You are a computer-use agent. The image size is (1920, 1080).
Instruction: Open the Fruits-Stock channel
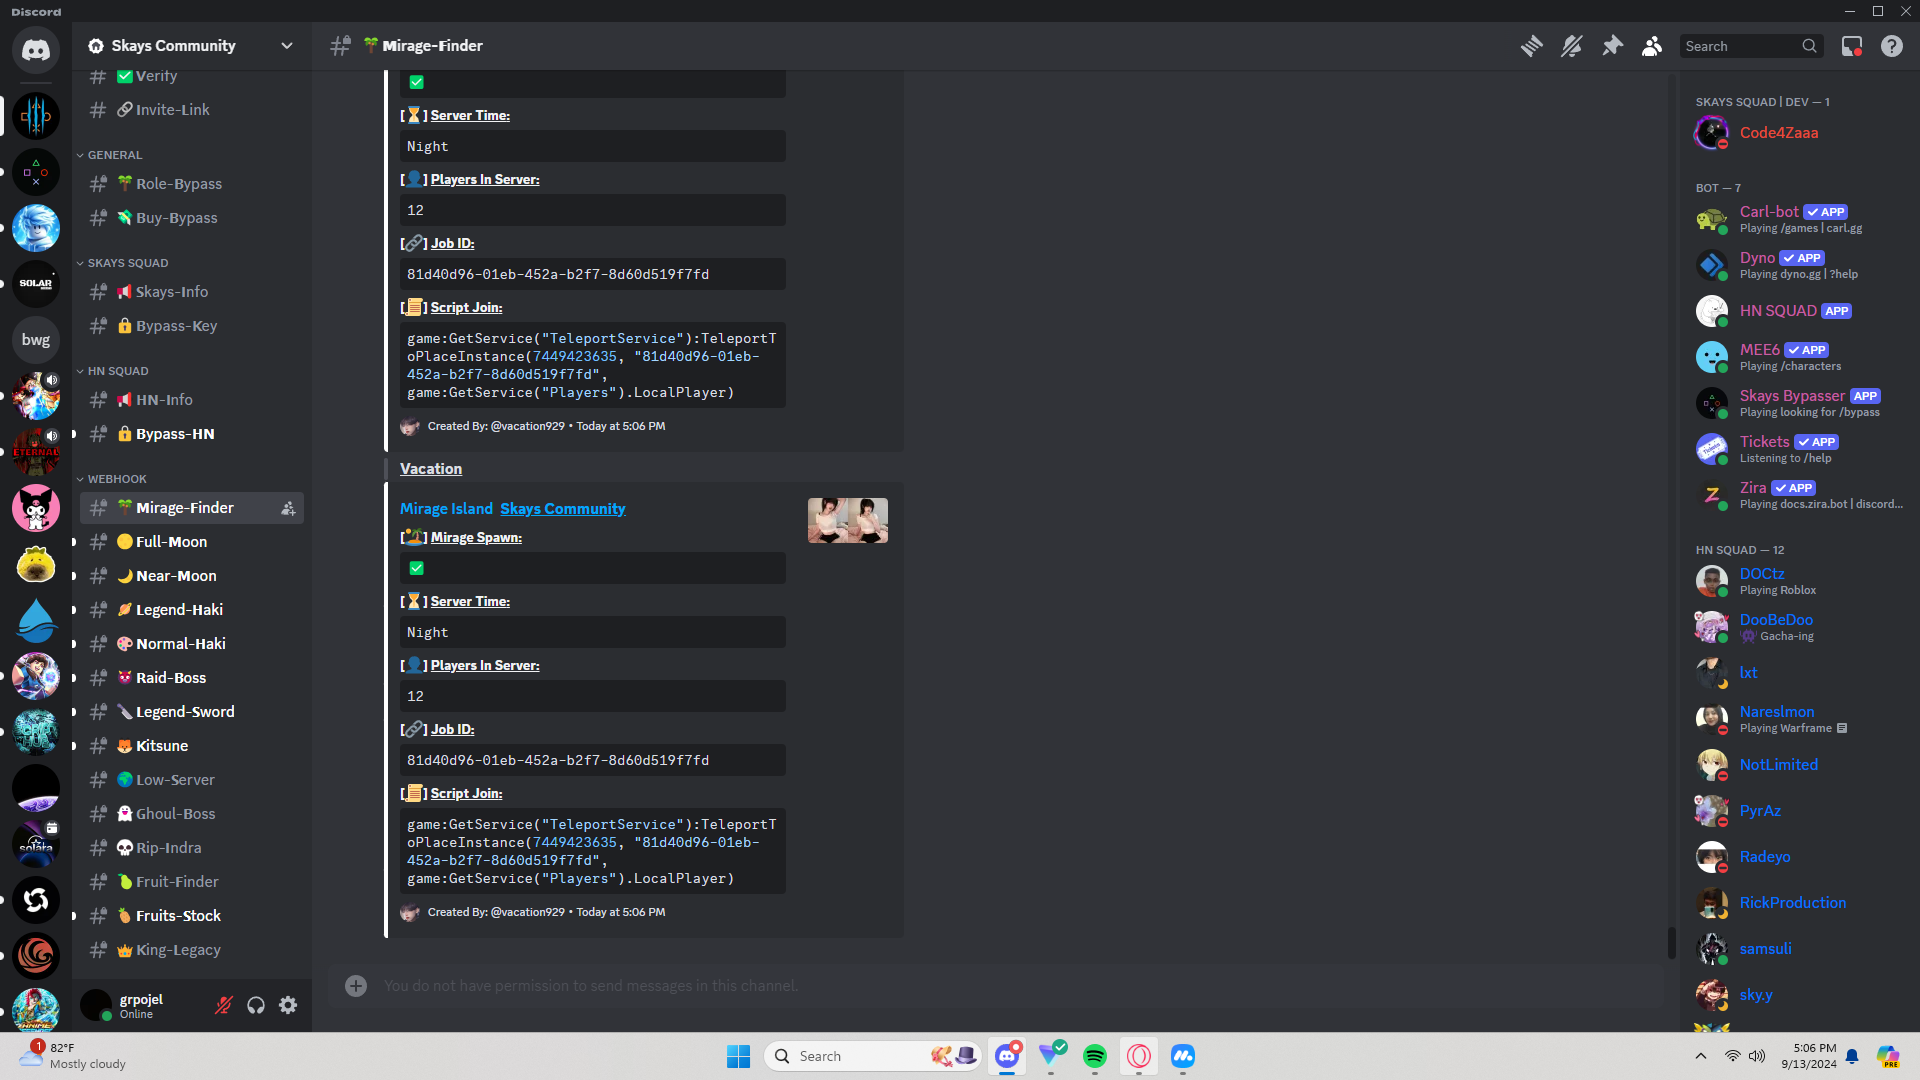pyautogui.click(x=192, y=916)
